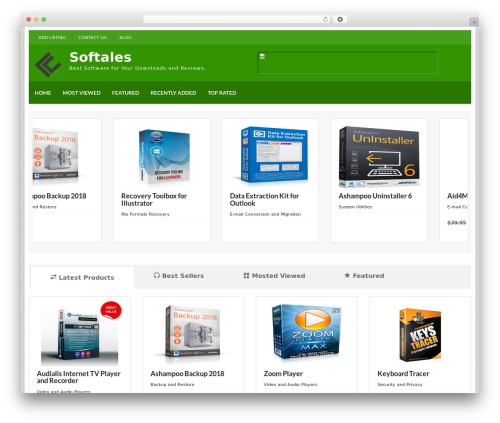The height and width of the screenshot is (423, 500).
Task: Open Zoom Player Max box image
Action: tap(306, 333)
